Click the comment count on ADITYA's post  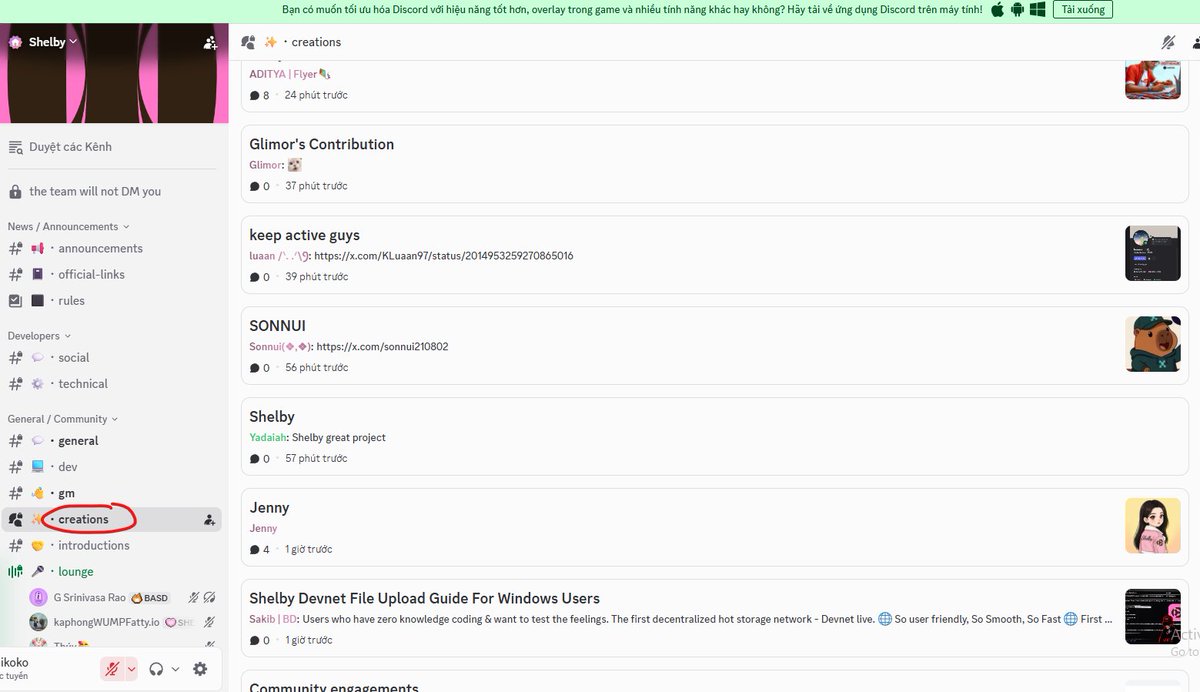pyautogui.click(x=260, y=96)
